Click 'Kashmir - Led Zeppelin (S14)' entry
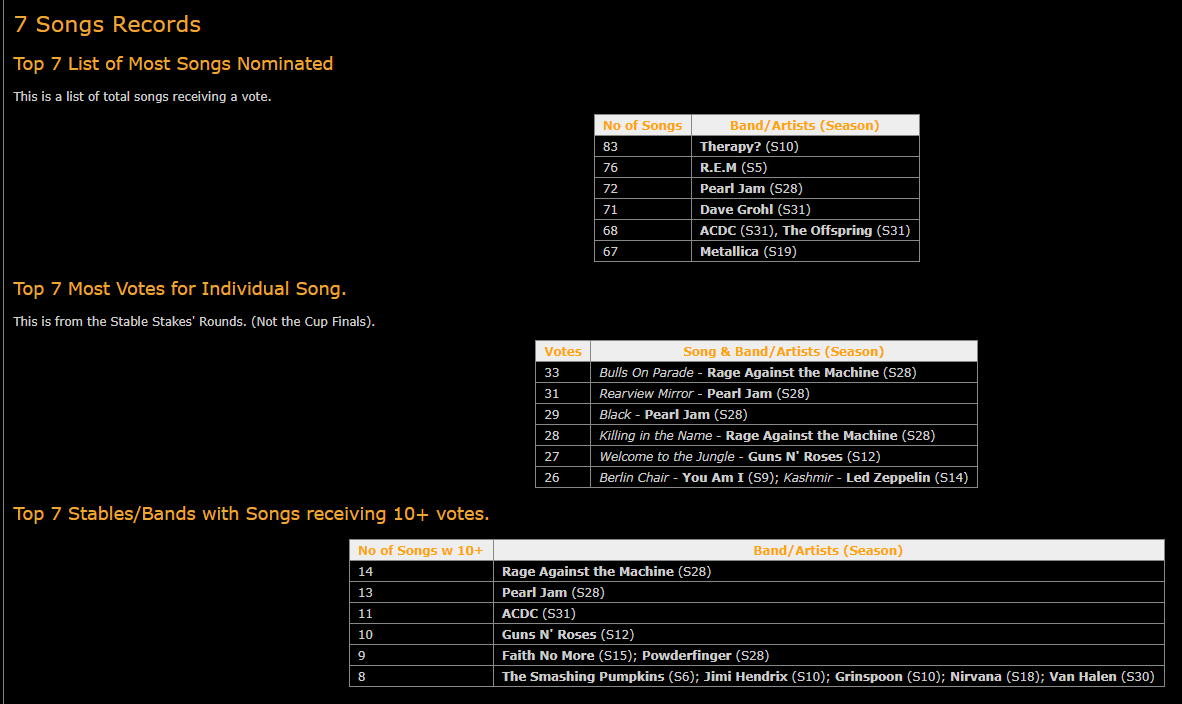1182x704 pixels. pyautogui.click(x=876, y=478)
